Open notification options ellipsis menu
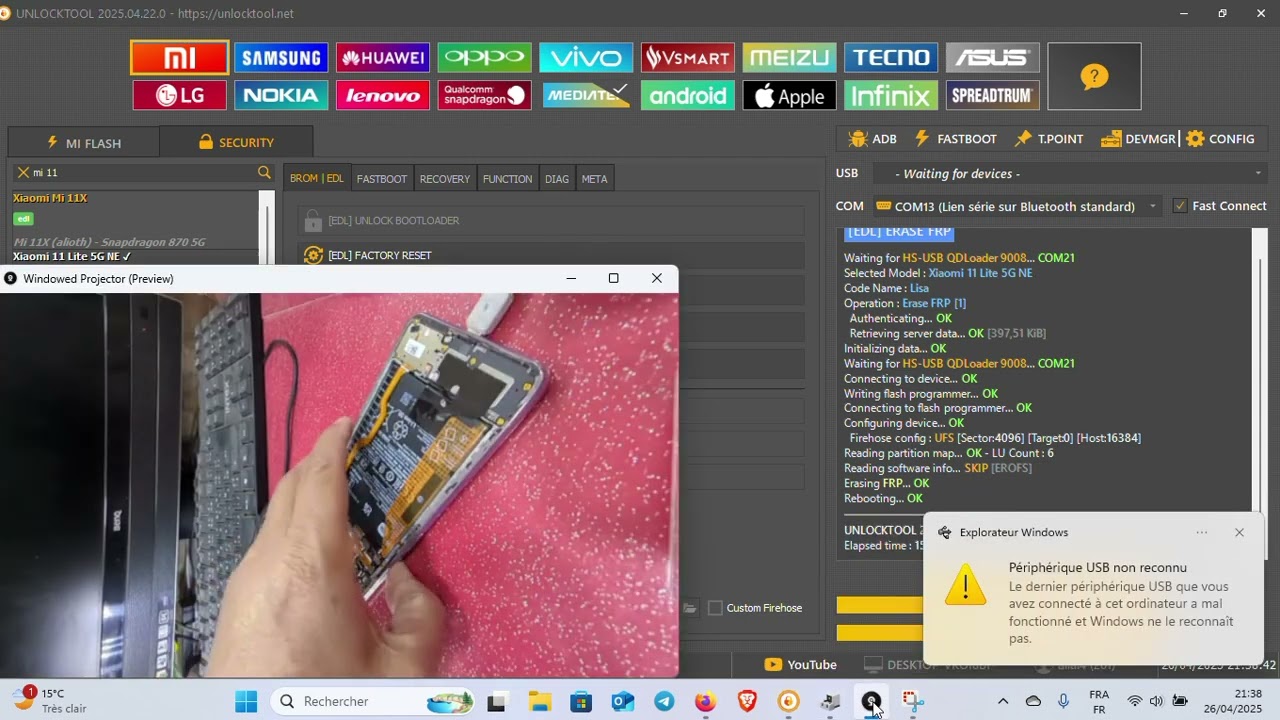This screenshot has height=720, width=1280. pyautogui.click(x=1202, y=532)
